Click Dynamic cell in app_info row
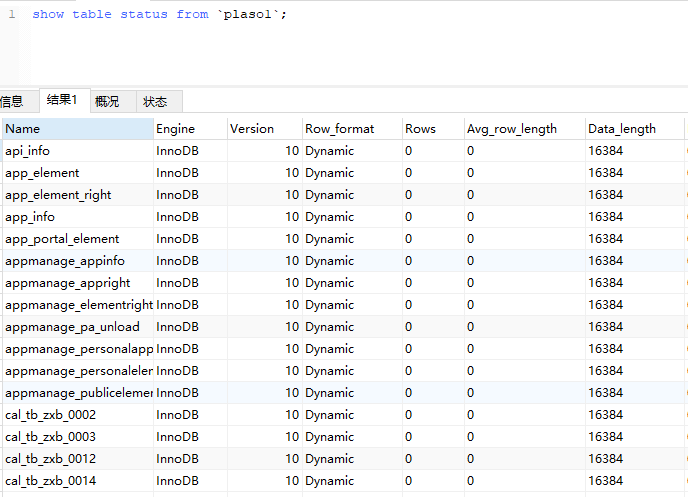This screenshot has width=688, height=497. [352, 217]
